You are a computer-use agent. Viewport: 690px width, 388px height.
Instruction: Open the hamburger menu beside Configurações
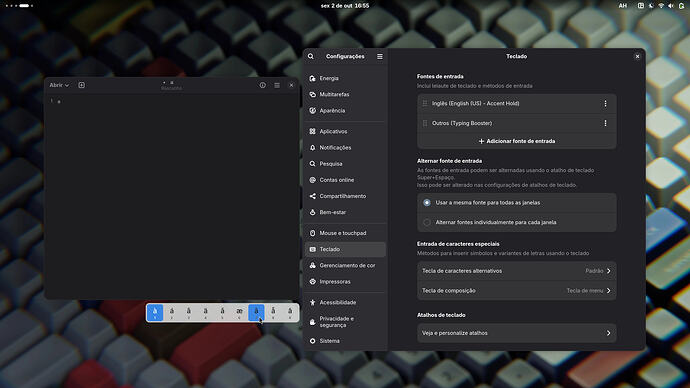point(380,56)
